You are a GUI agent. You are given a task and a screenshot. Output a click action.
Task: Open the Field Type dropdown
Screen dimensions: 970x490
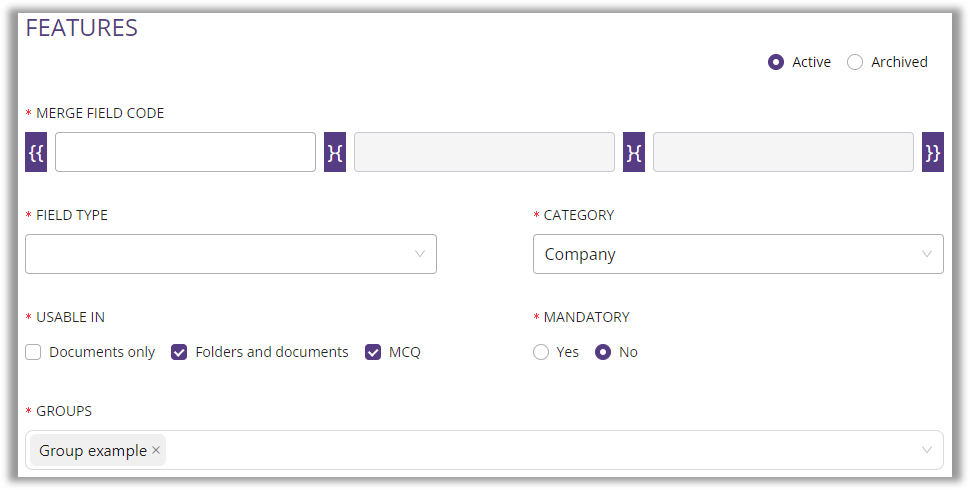(230, 254)
